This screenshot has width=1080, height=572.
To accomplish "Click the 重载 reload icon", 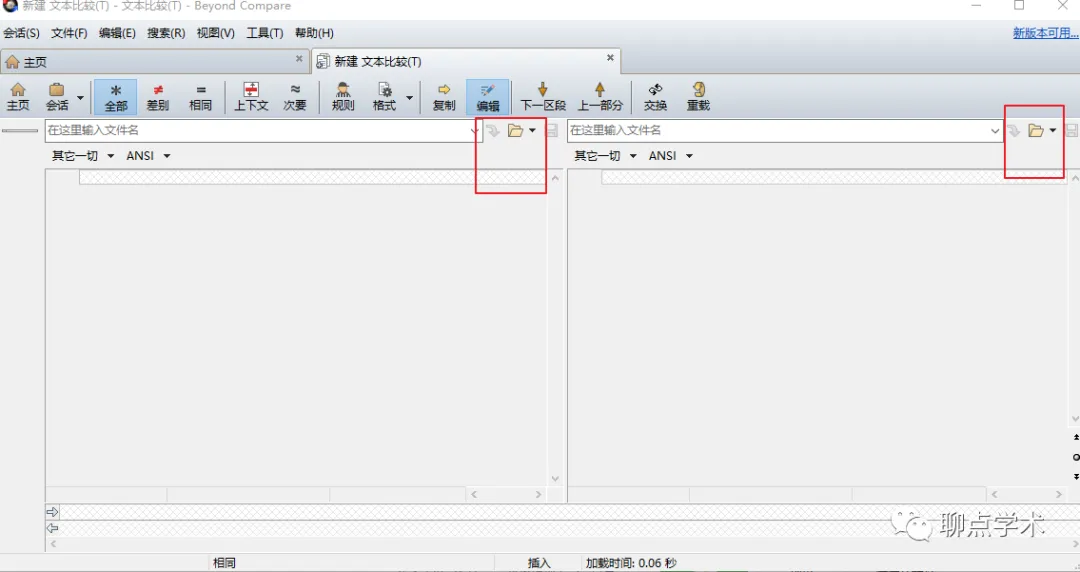I will [x=698, y=96].
